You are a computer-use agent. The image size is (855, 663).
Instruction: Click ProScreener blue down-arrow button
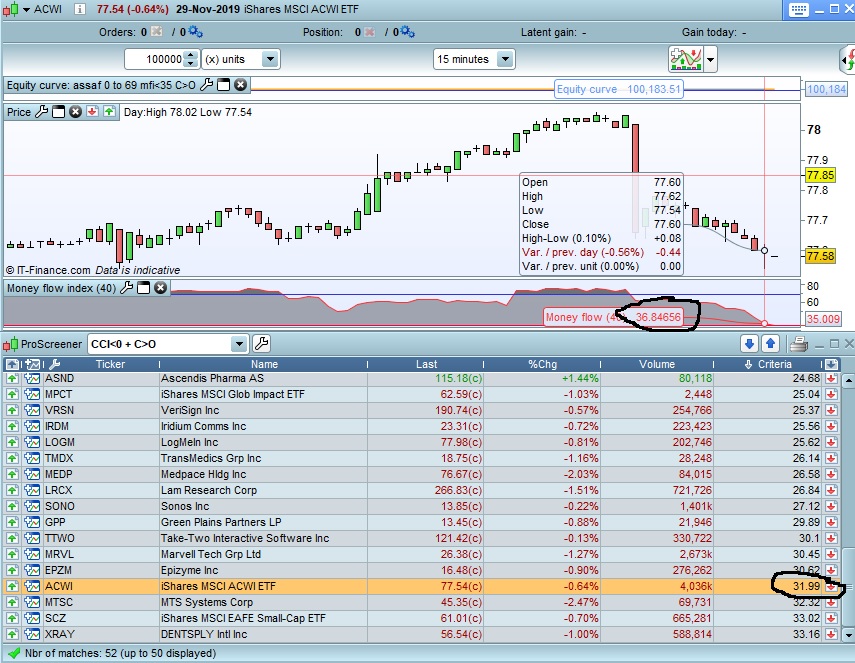click(749, 343)
